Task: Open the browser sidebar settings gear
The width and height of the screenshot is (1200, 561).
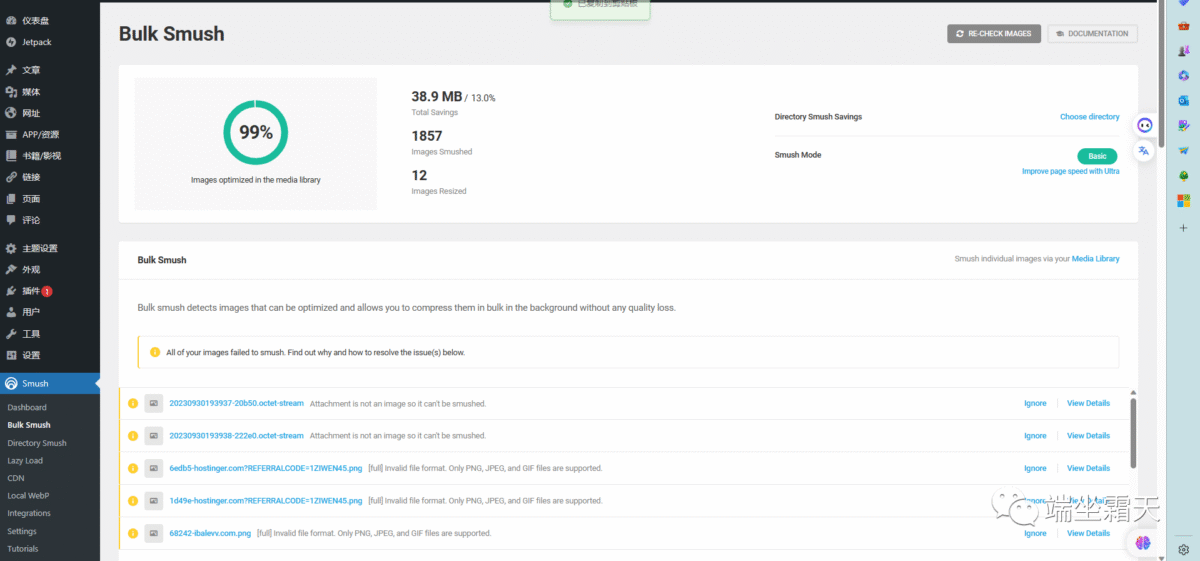Action: (x=1184, y=549)
